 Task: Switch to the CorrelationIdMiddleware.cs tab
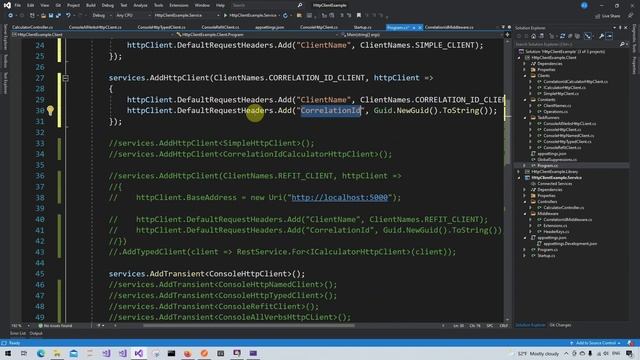coord(449,27)
